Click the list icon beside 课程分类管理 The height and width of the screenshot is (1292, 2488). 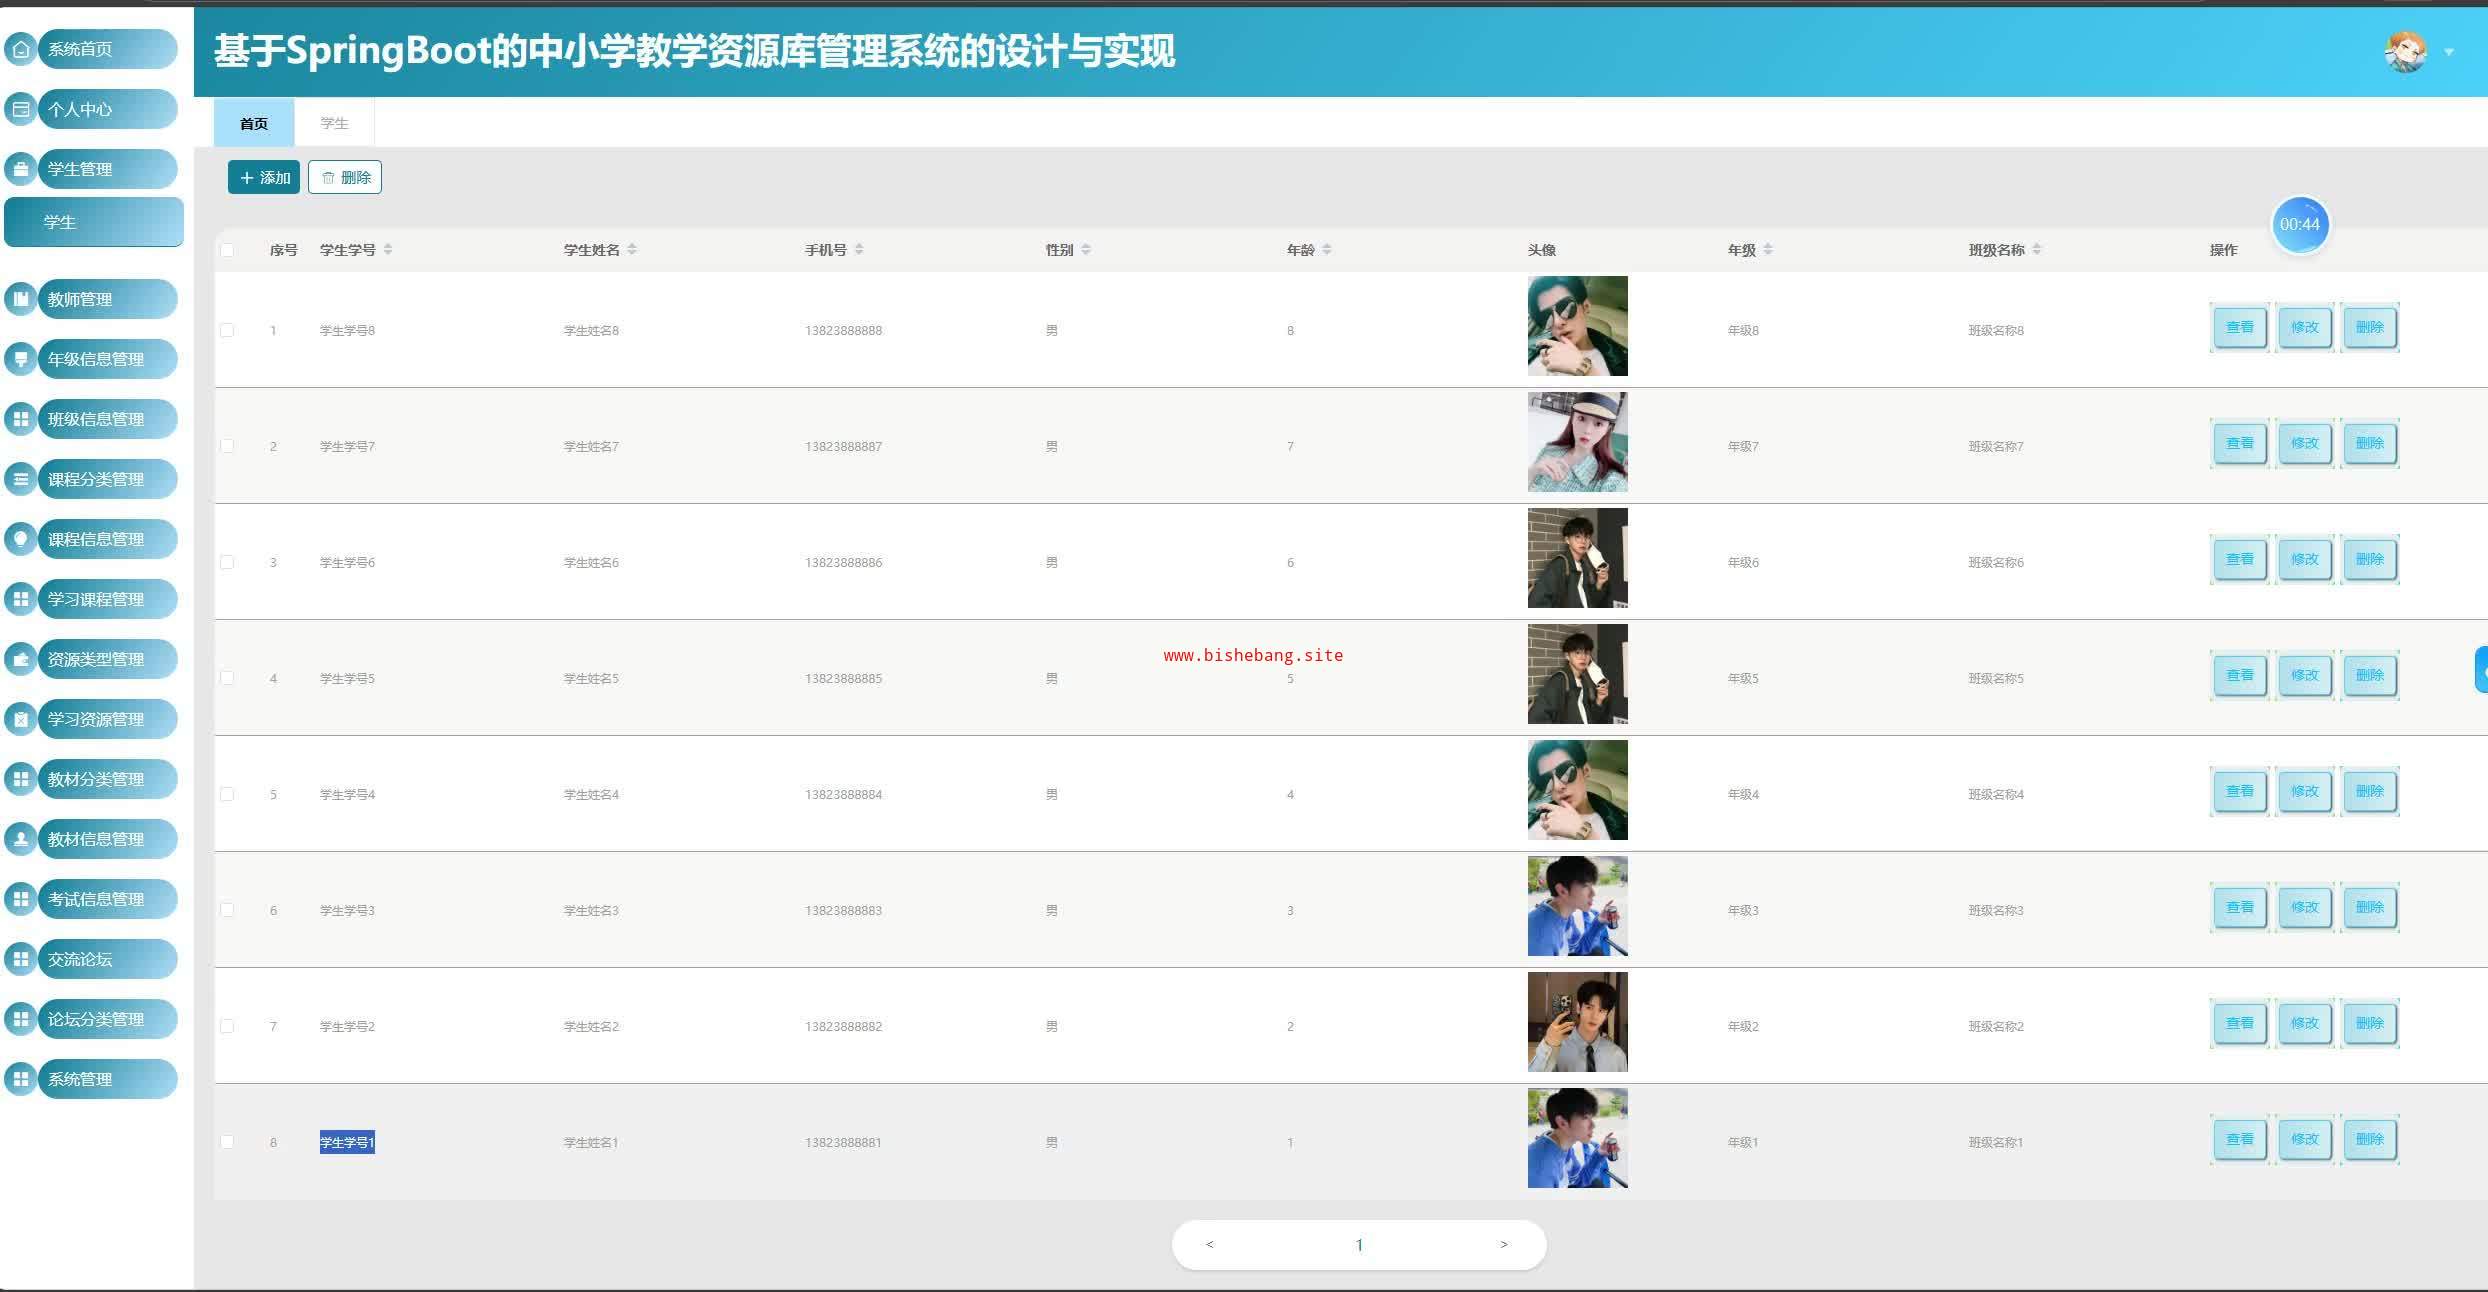tap(21, 479)
